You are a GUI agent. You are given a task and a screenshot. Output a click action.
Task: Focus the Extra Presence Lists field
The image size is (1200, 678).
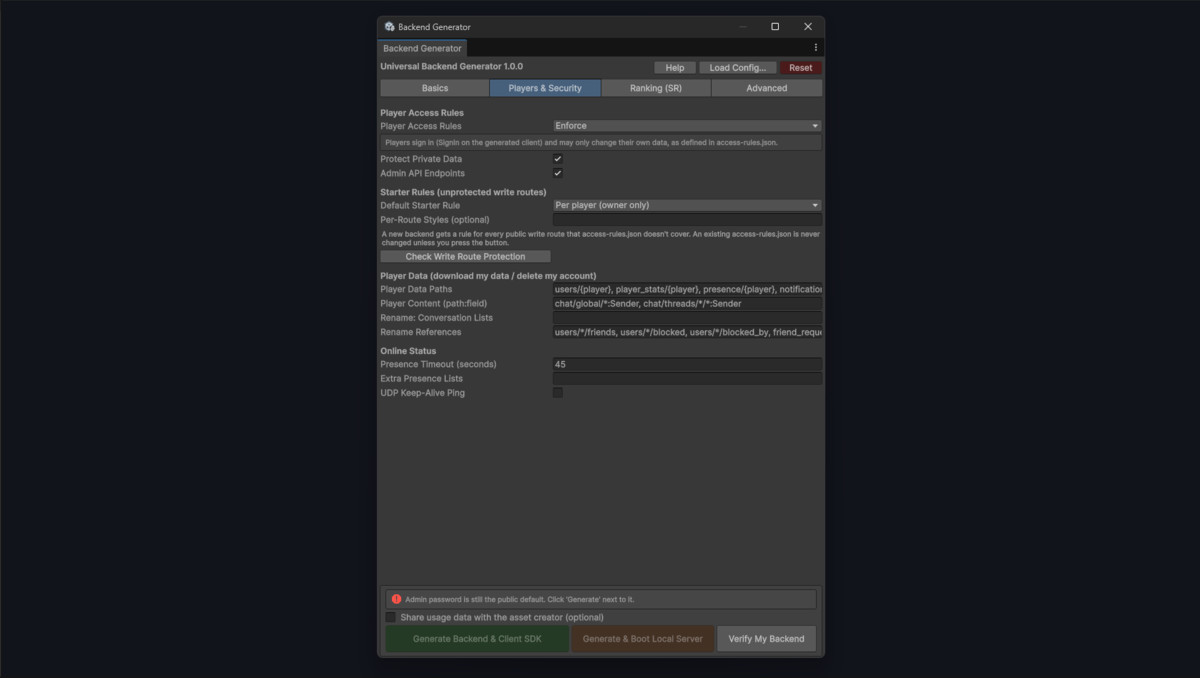[687, 379]
